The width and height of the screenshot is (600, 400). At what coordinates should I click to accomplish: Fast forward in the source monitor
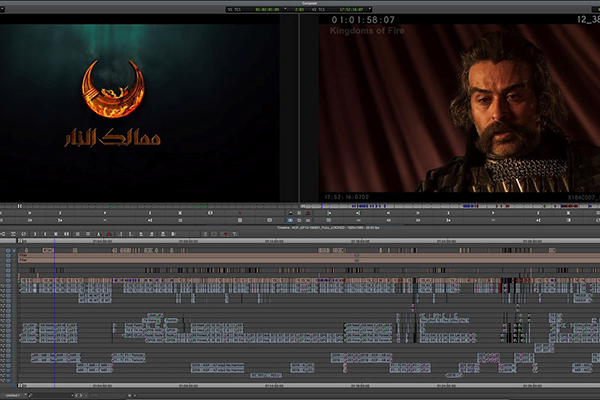(x=29, y=220)
